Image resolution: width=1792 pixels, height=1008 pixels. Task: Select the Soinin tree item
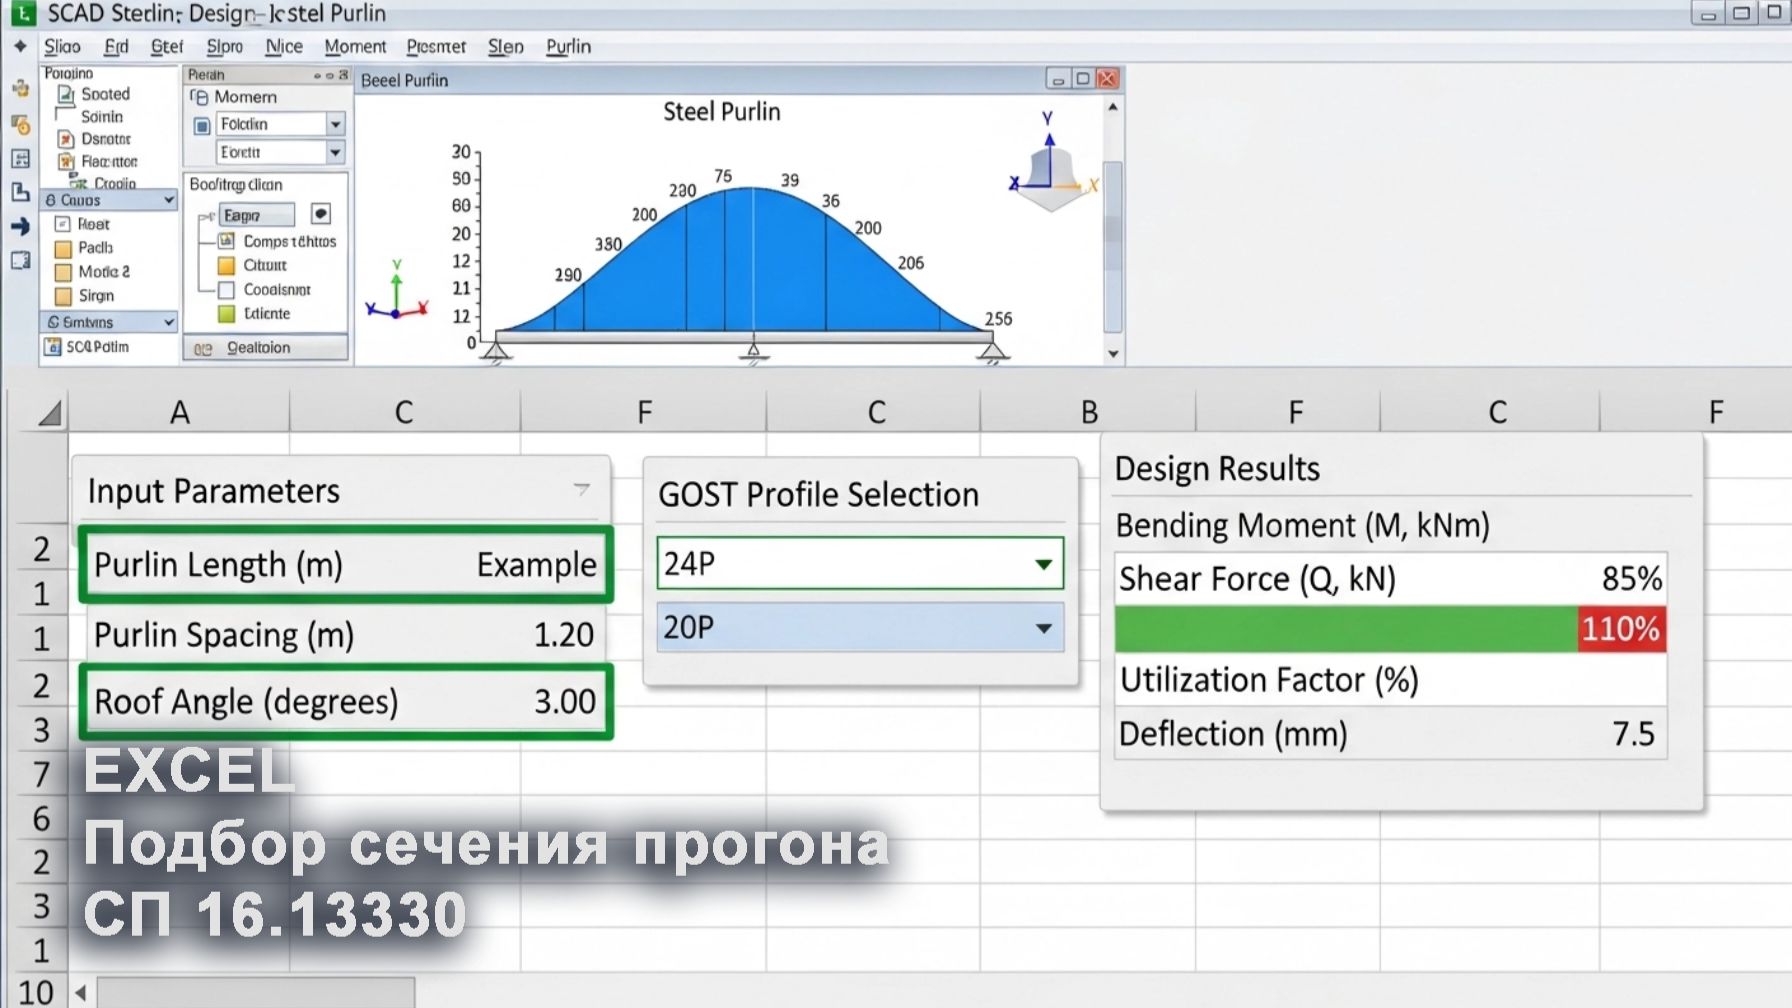[102, 117]
